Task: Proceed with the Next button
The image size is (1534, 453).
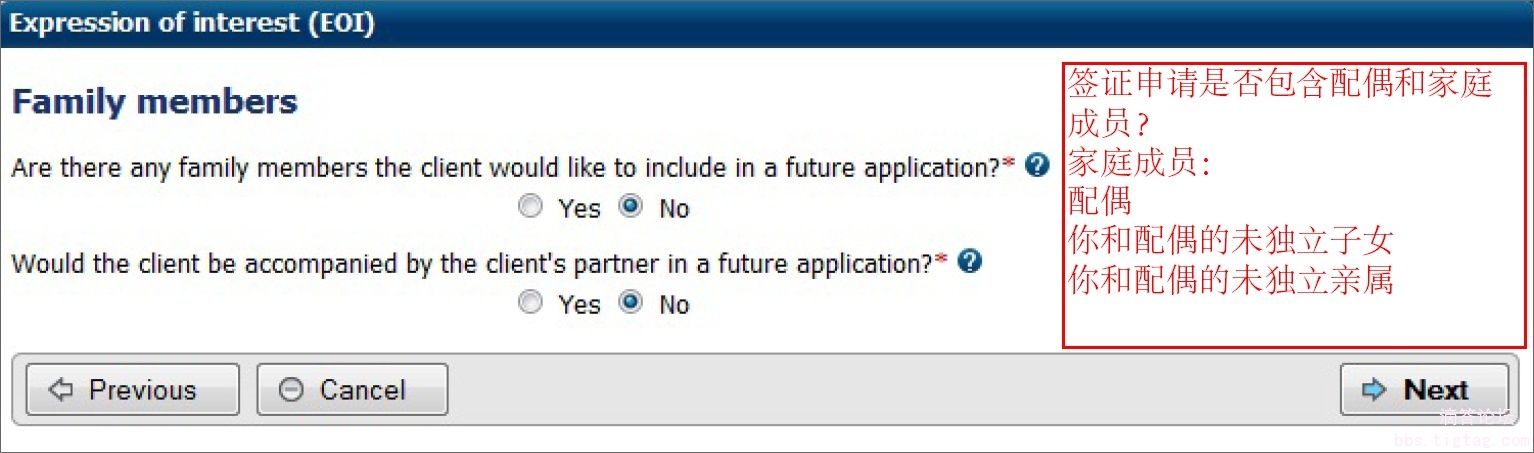Action: 1423,390
